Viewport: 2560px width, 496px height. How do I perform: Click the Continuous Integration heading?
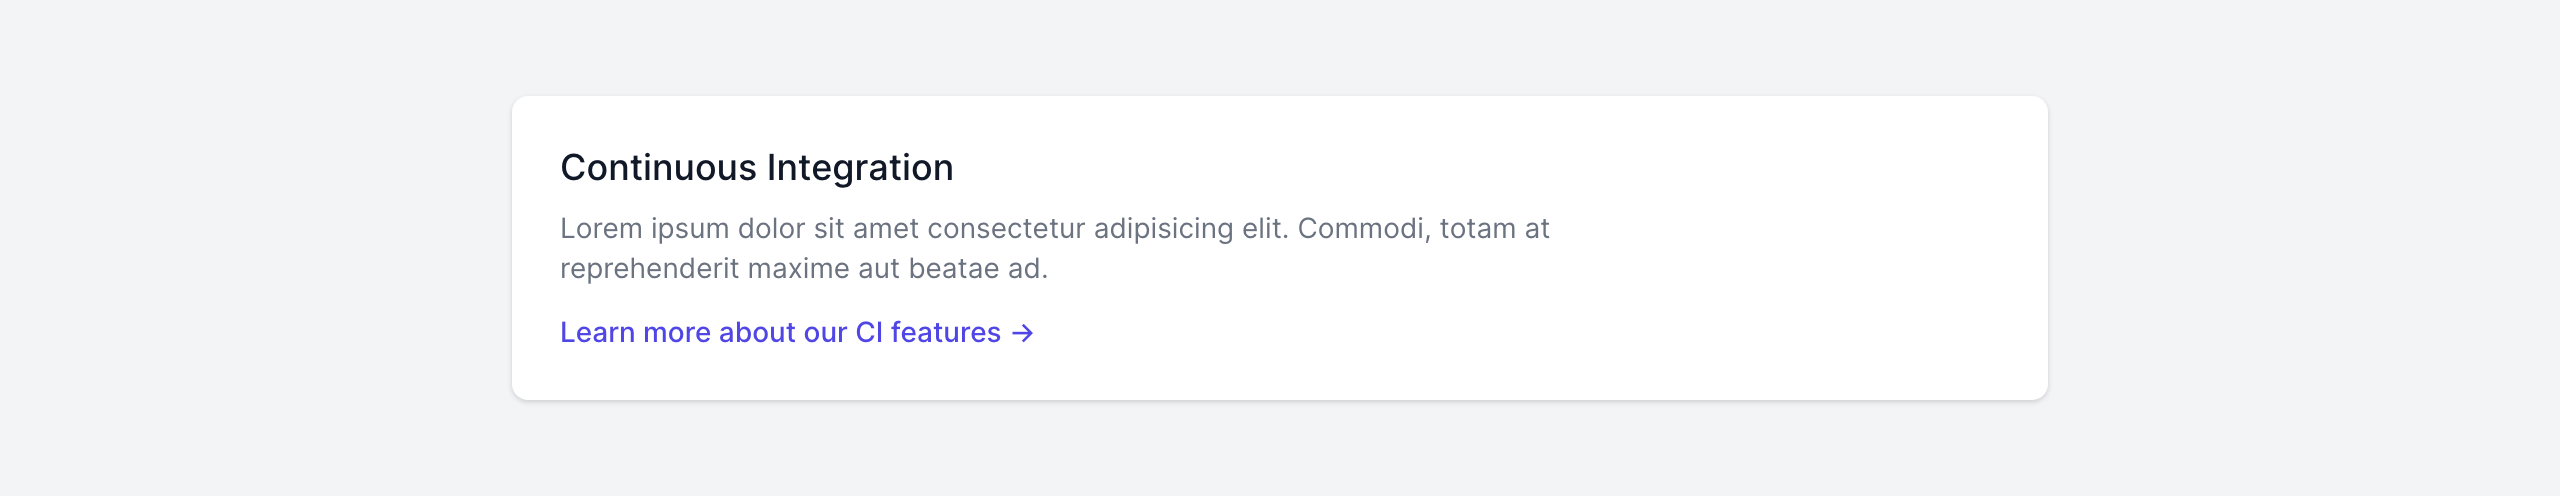tap(756, 168)
